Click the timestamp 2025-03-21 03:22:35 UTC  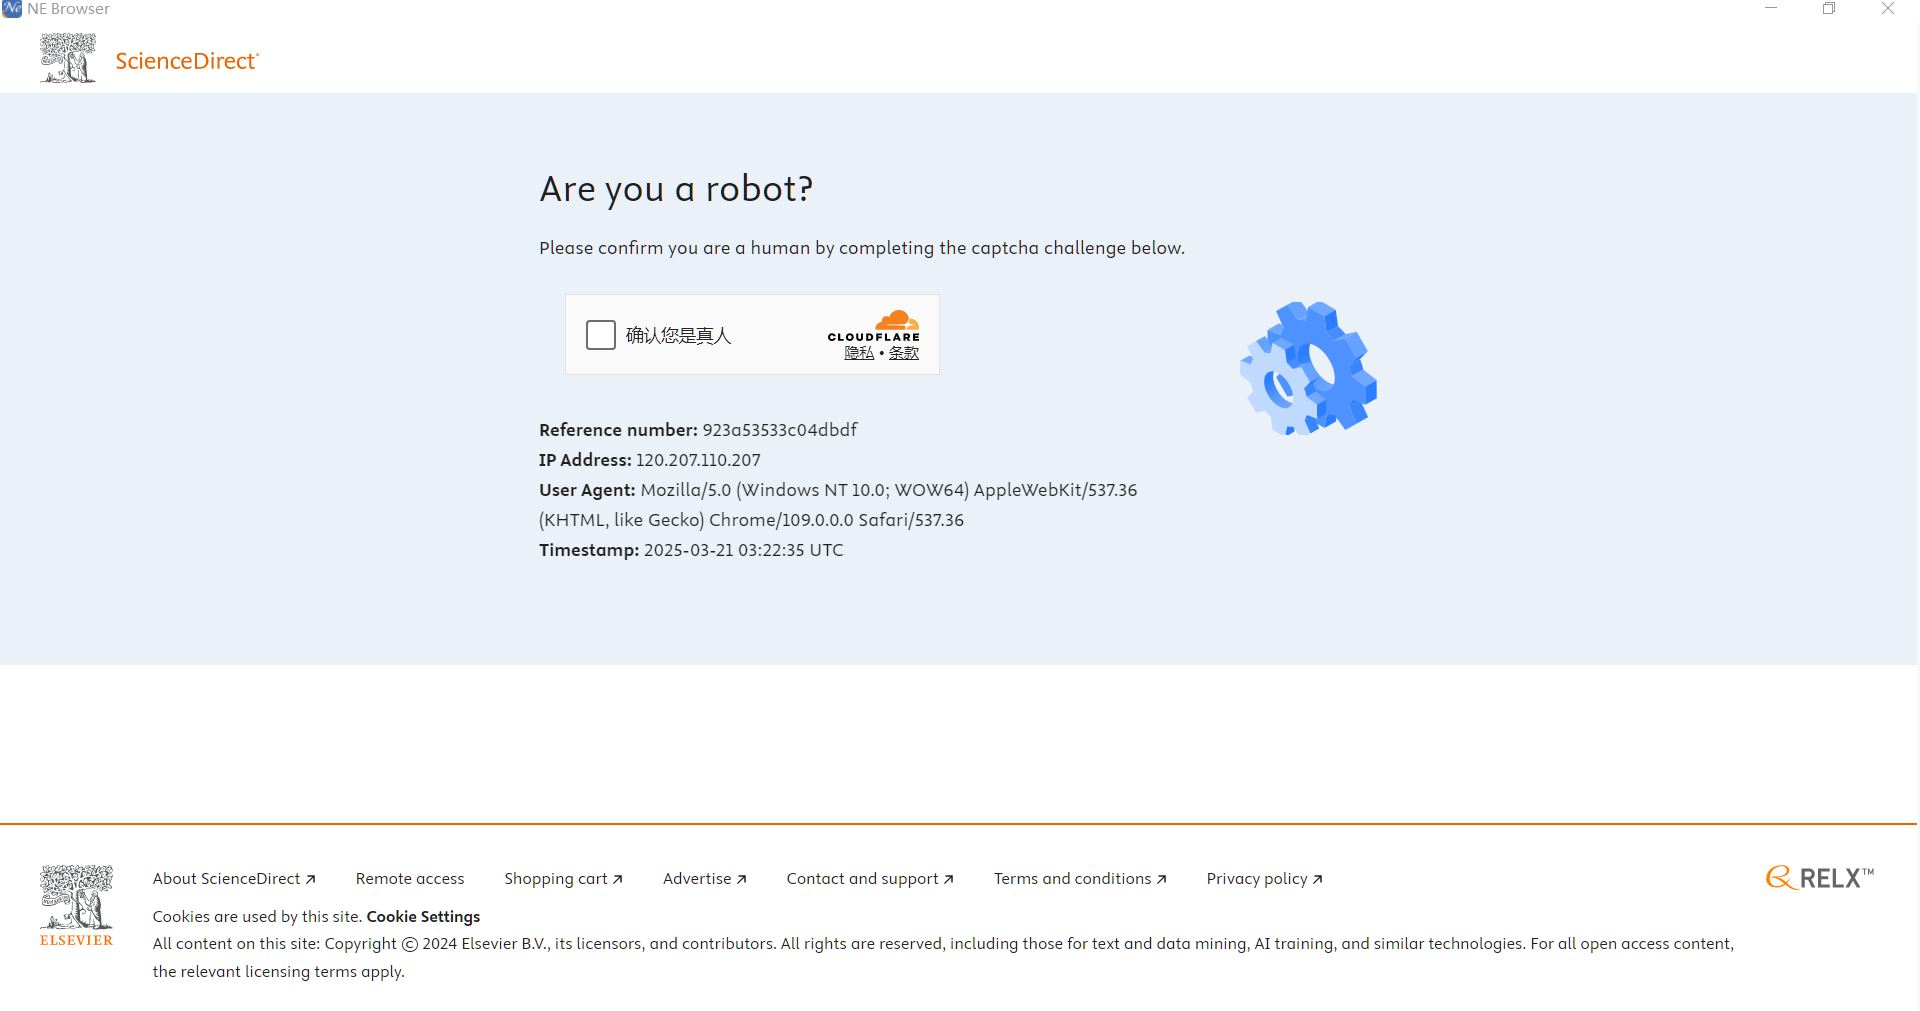click(x=743, y=550)
